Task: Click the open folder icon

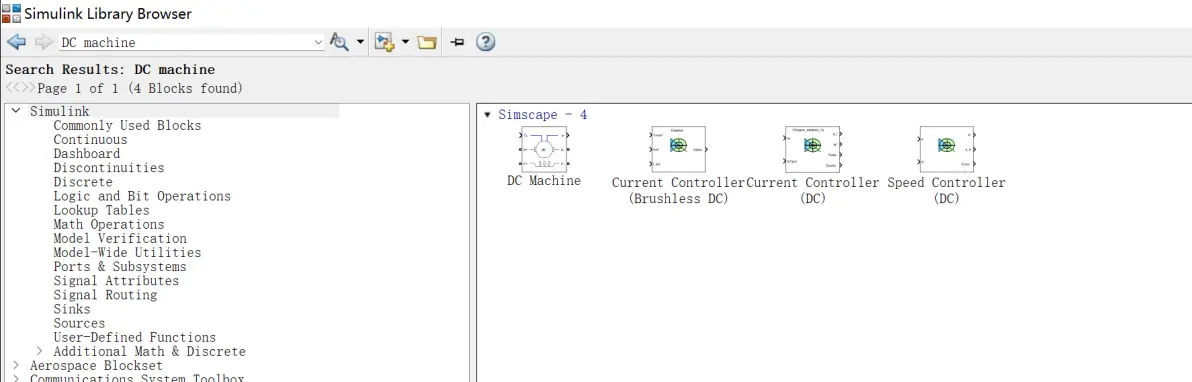Action: pos(426,43)
